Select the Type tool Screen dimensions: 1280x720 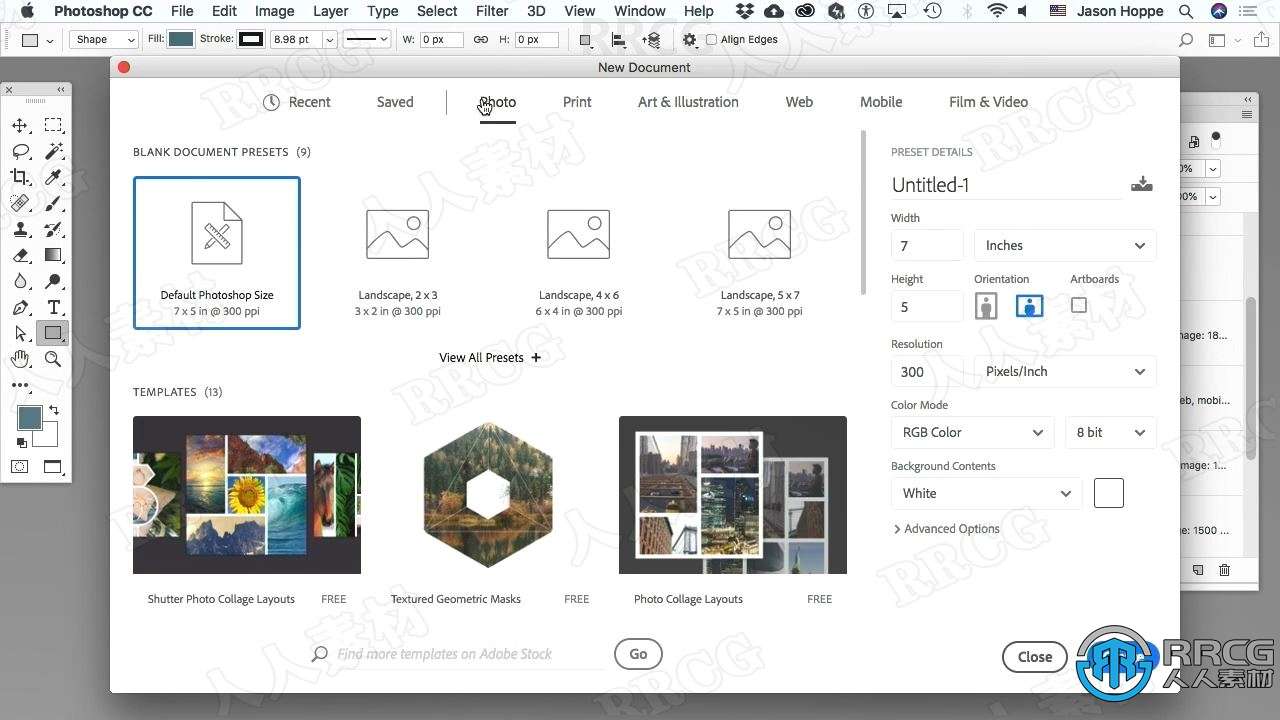tap(53, 307)
